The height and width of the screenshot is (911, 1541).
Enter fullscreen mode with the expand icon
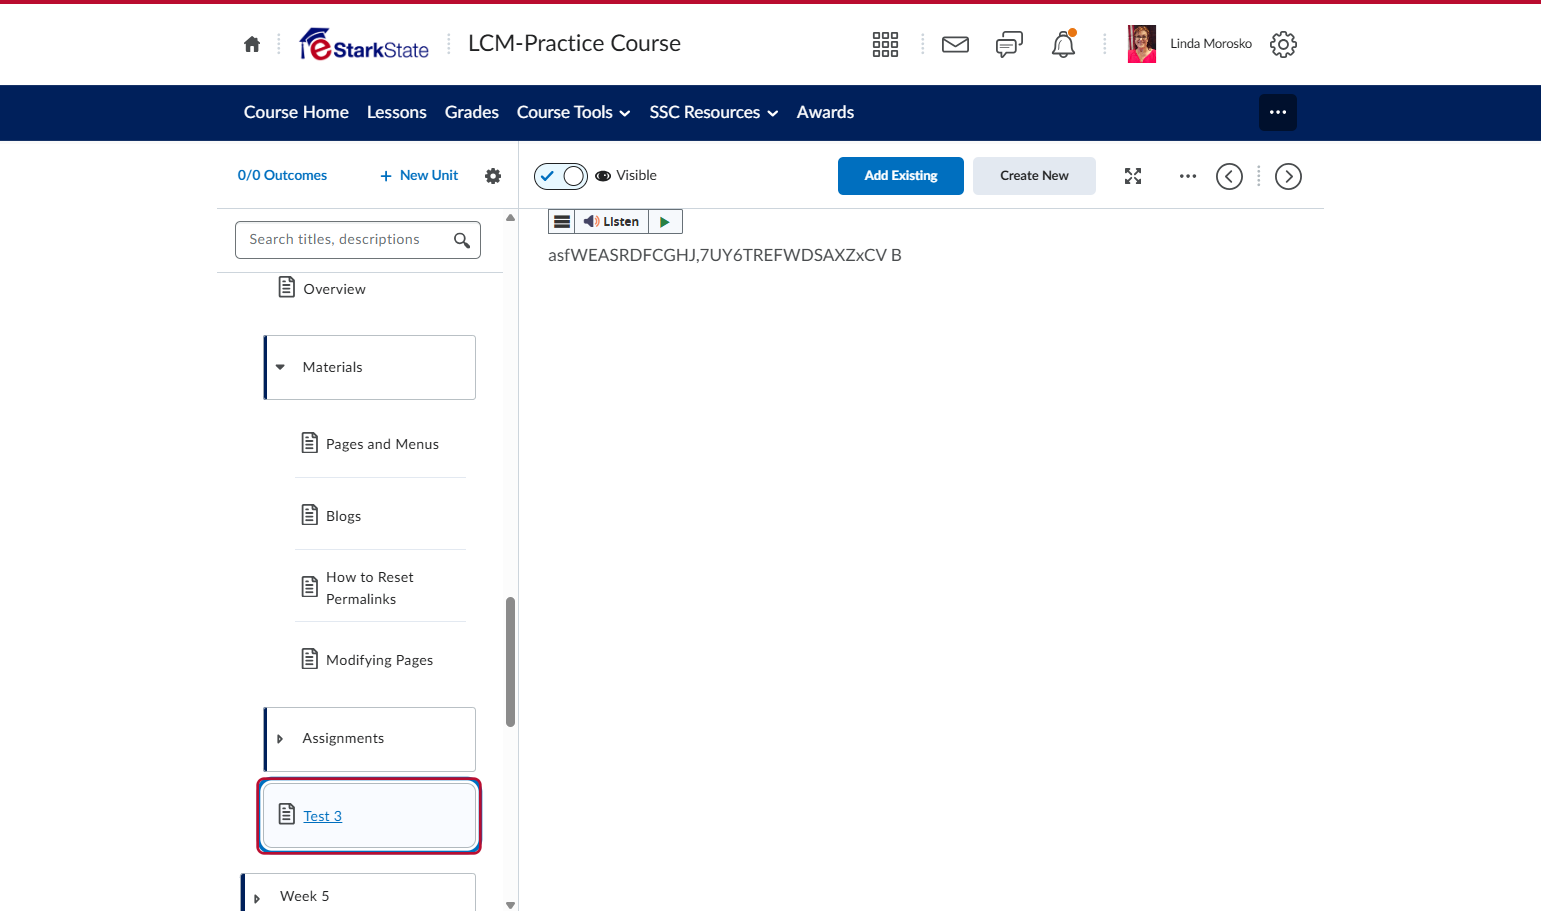pos(1133,176)
